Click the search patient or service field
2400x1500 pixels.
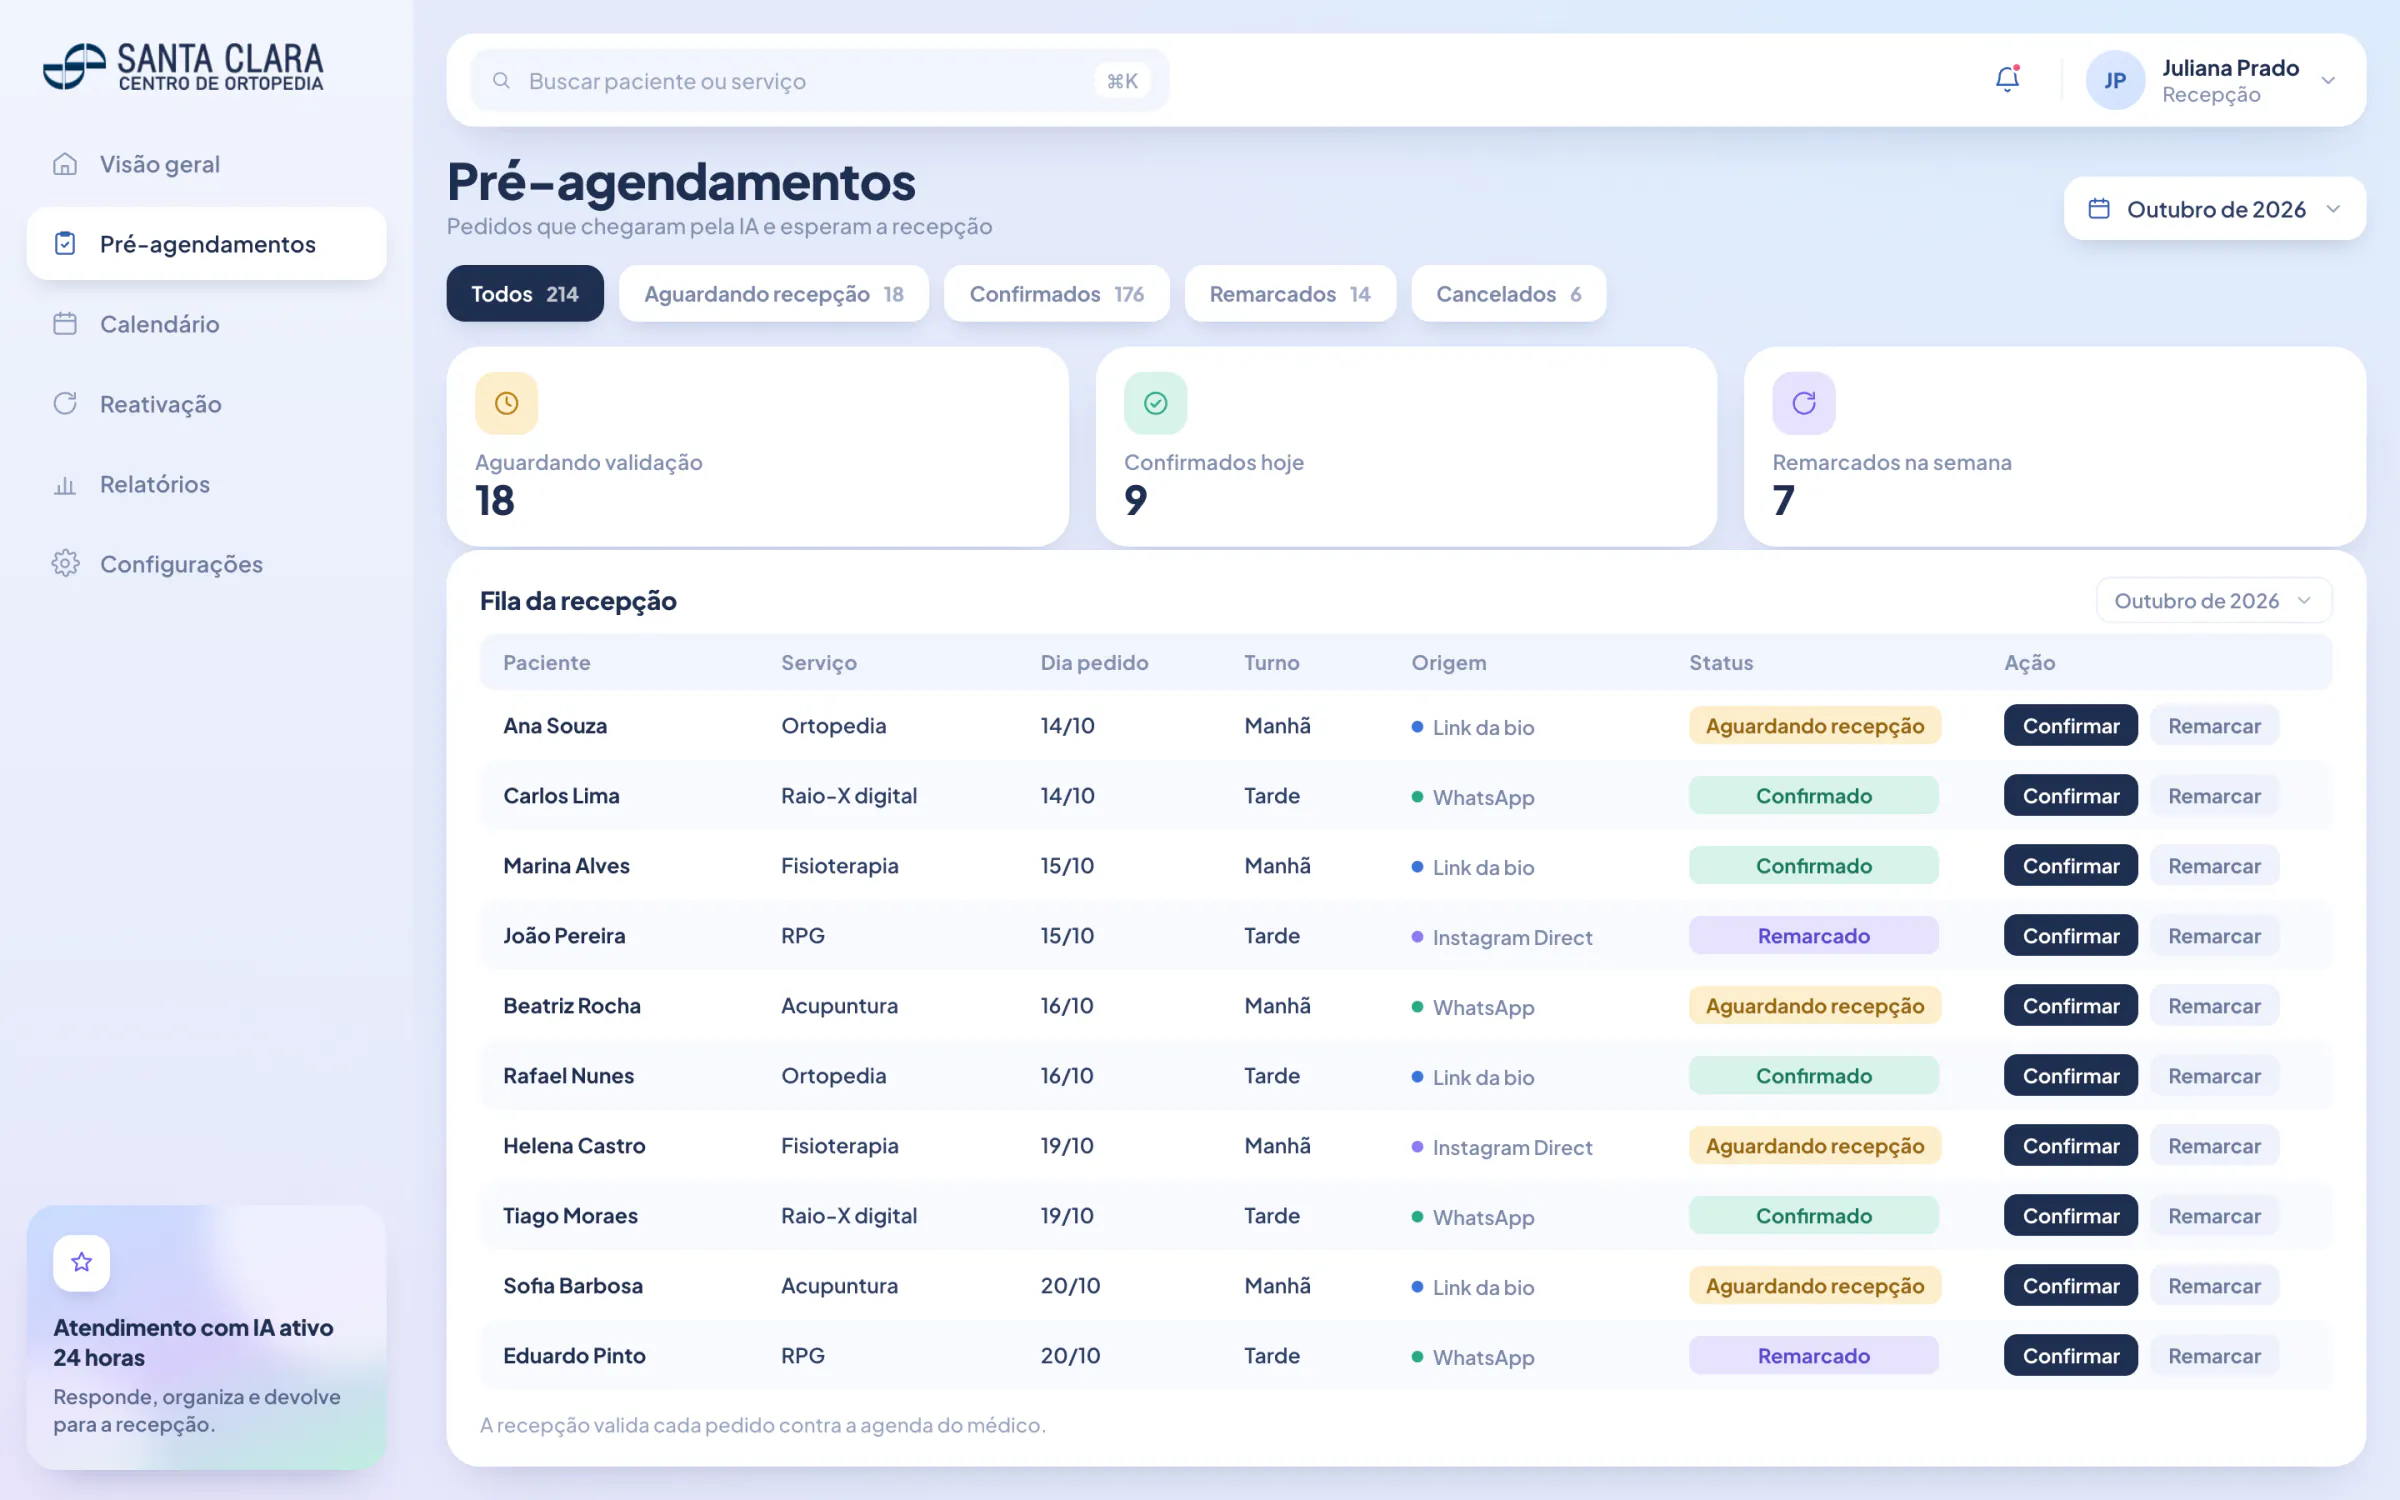tap(819, 80)
